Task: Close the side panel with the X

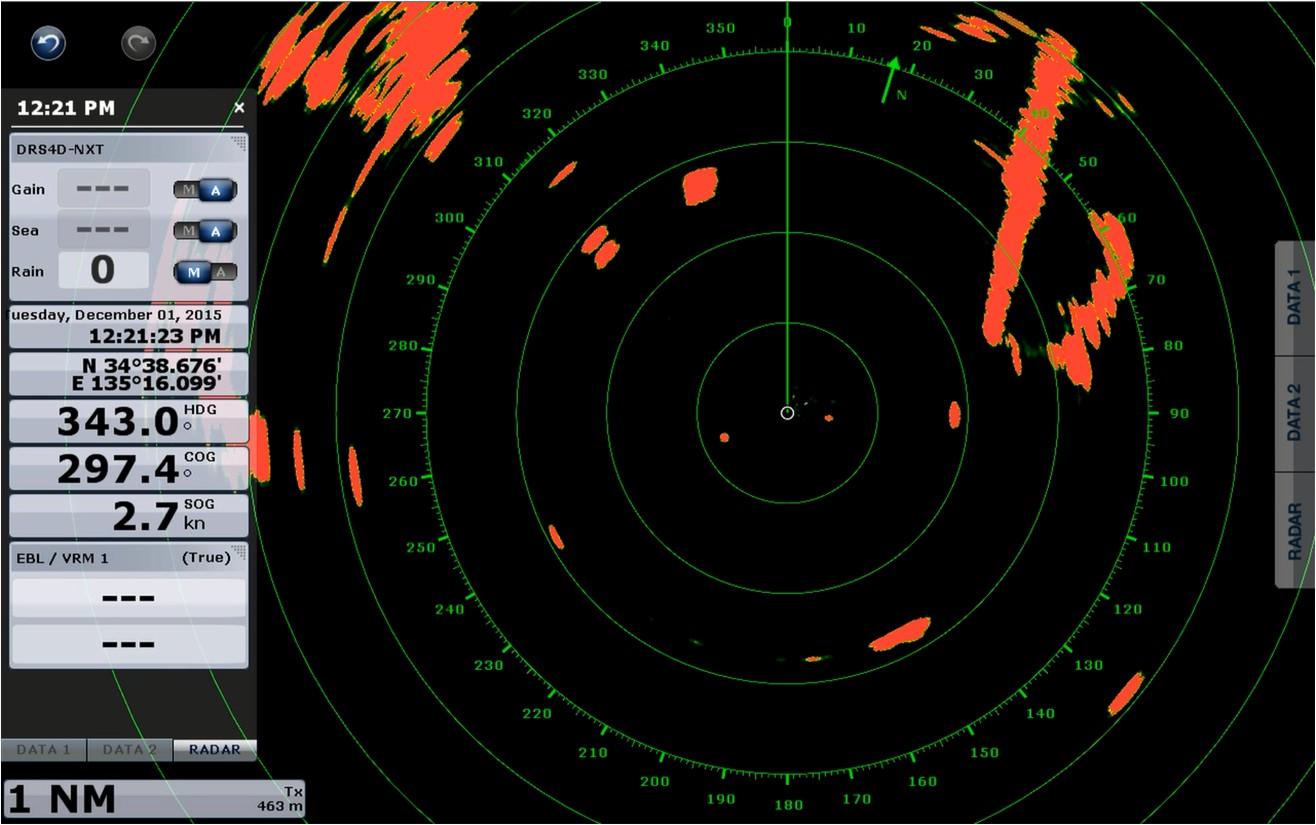Action: point(239,107)
